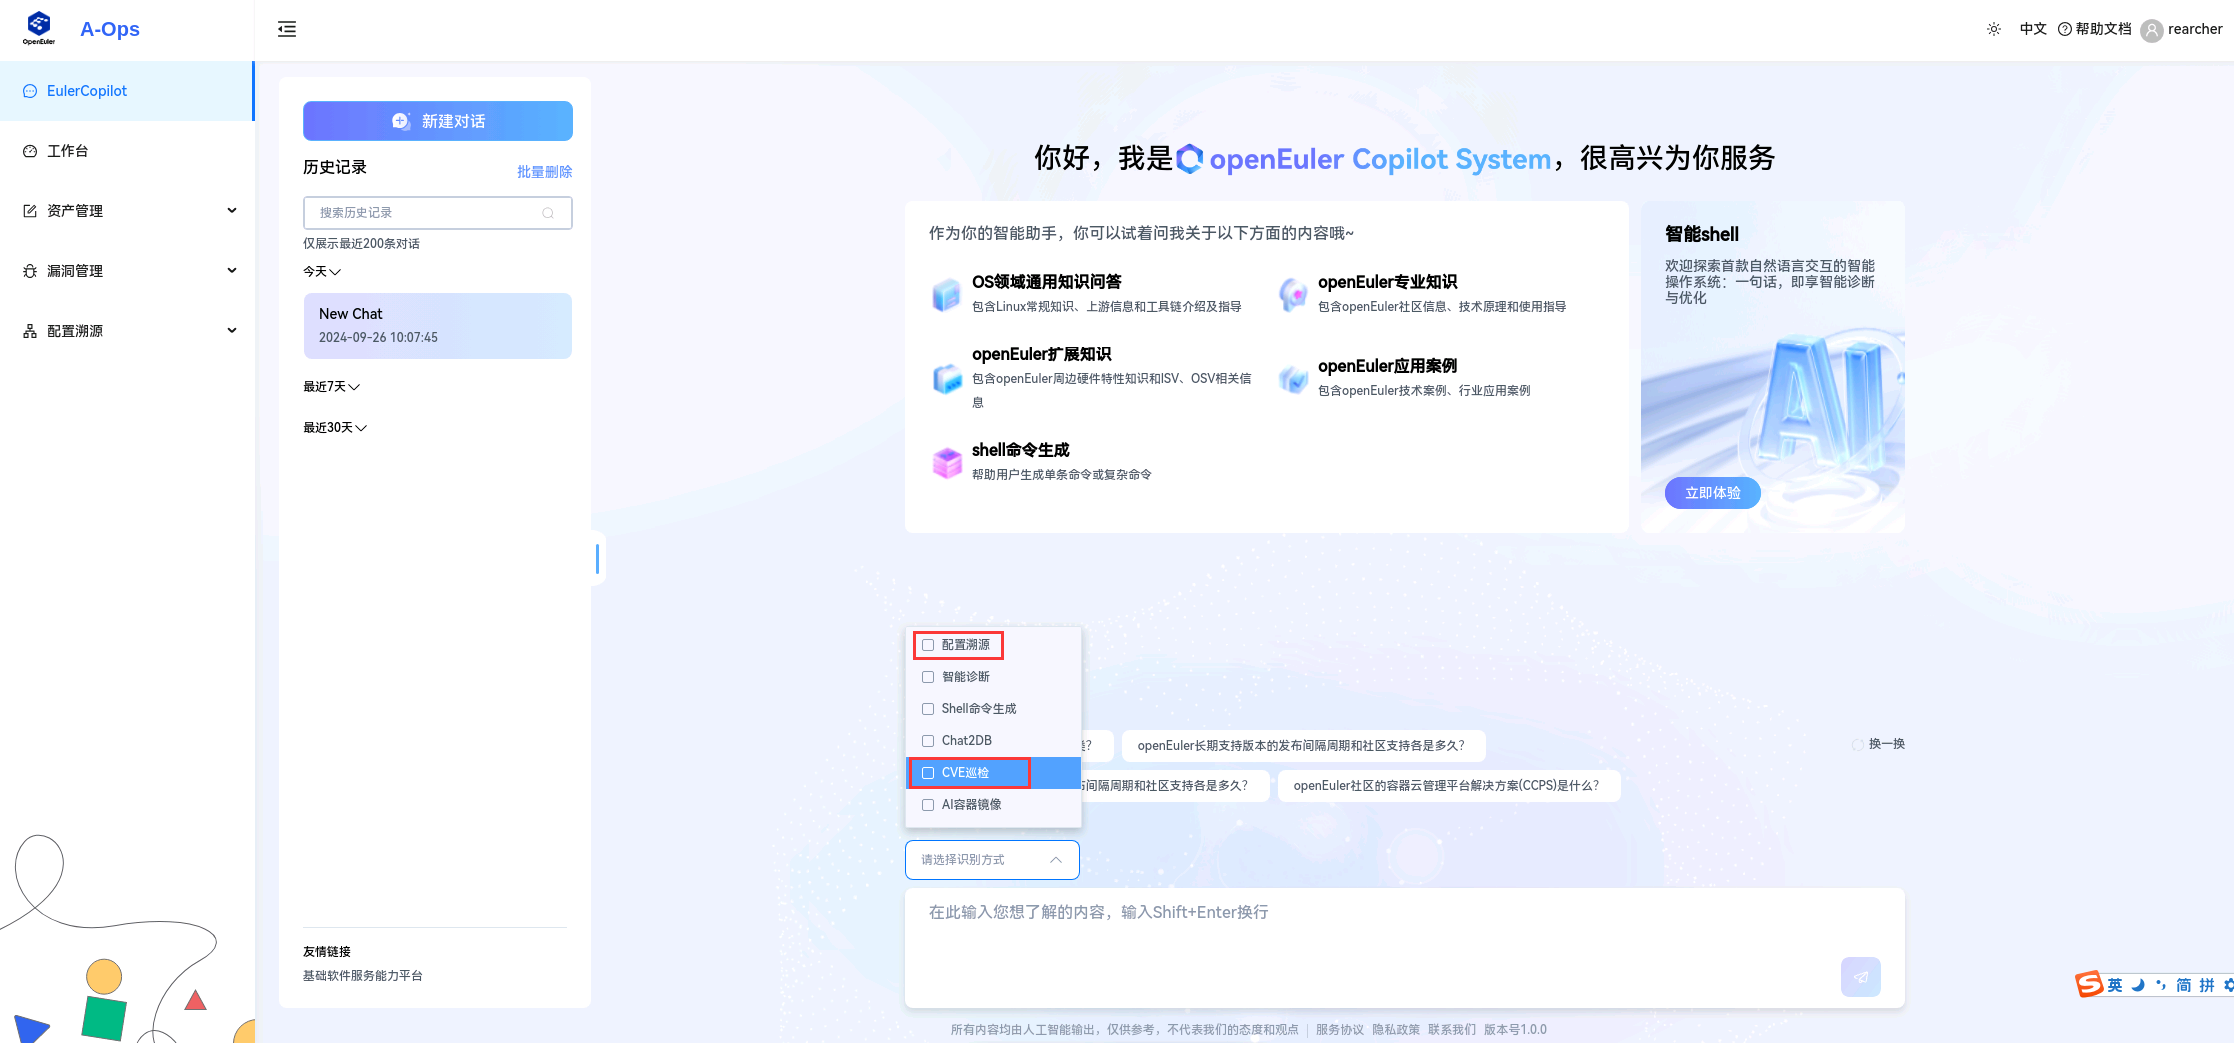Check the 配置溯源 checkbox in dropdown list

[928, 645]
